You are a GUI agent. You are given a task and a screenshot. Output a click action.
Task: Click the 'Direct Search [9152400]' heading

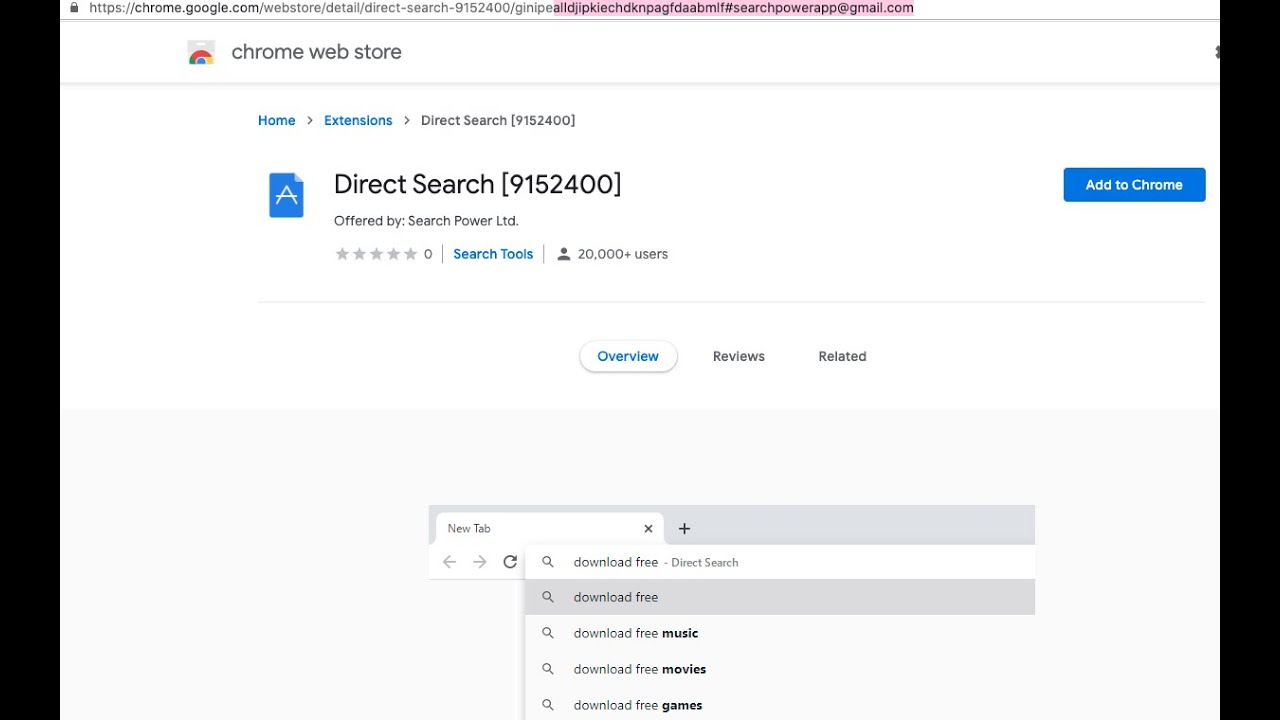click(x=477, y=184)
